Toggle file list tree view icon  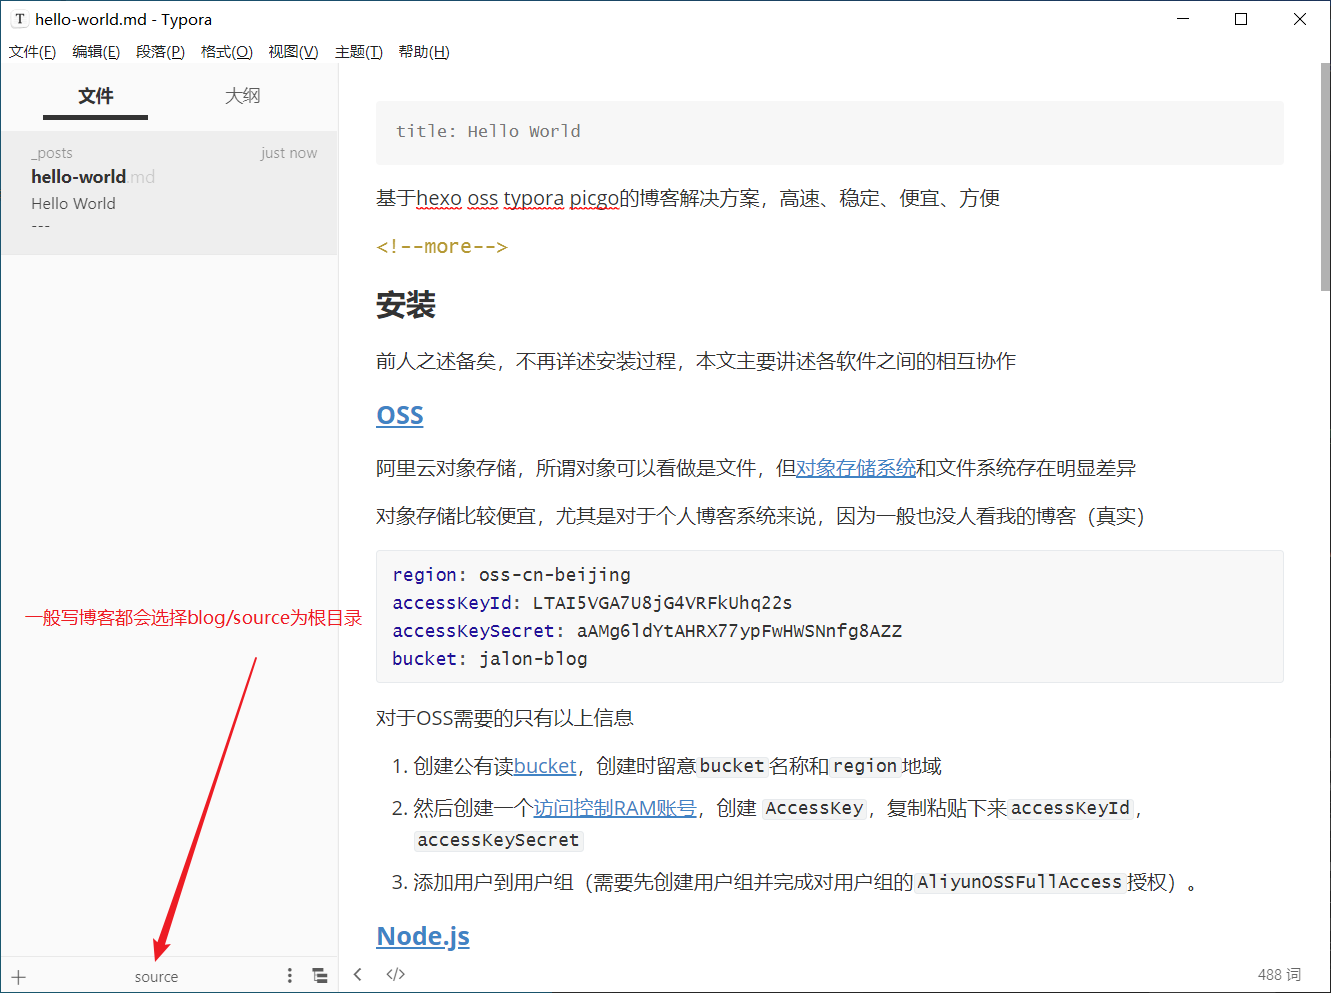319,976
